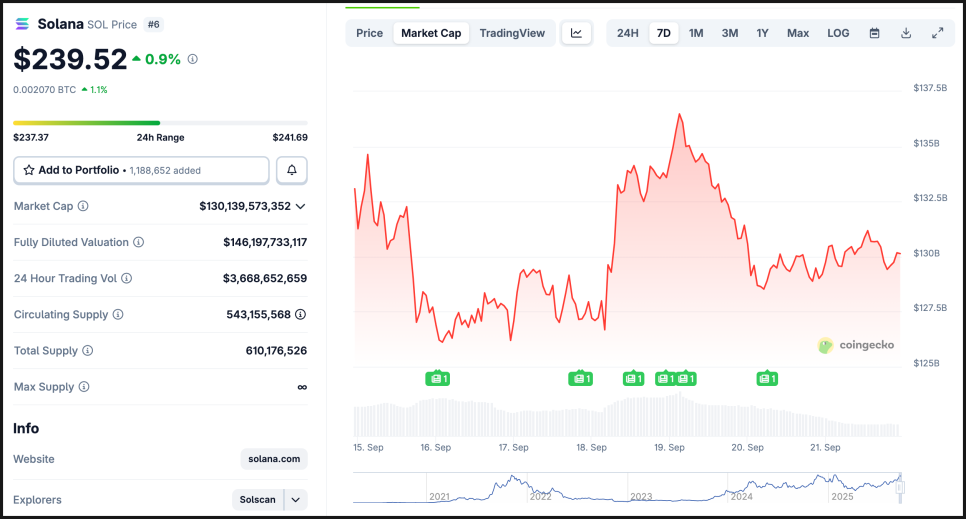The image size is (966, 519).
Task: Click the Max Supply info icon
Action: tap(84, 386)
